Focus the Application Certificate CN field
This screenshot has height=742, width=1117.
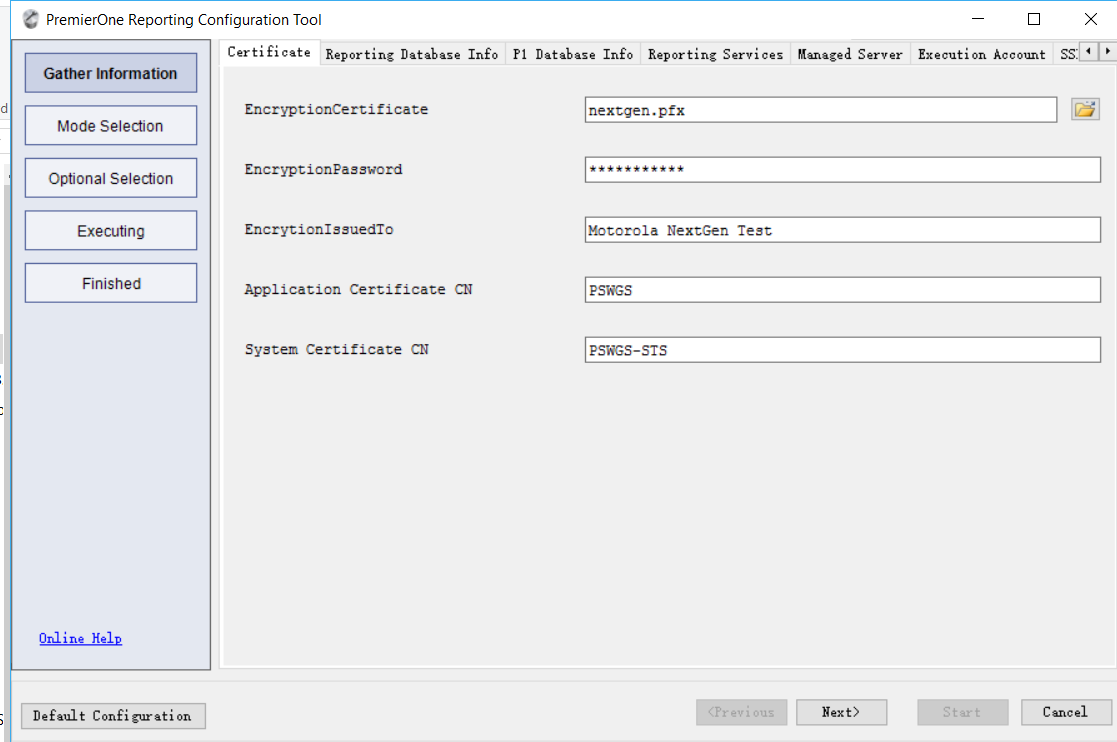pyautogui.click(x=843, y=290)
